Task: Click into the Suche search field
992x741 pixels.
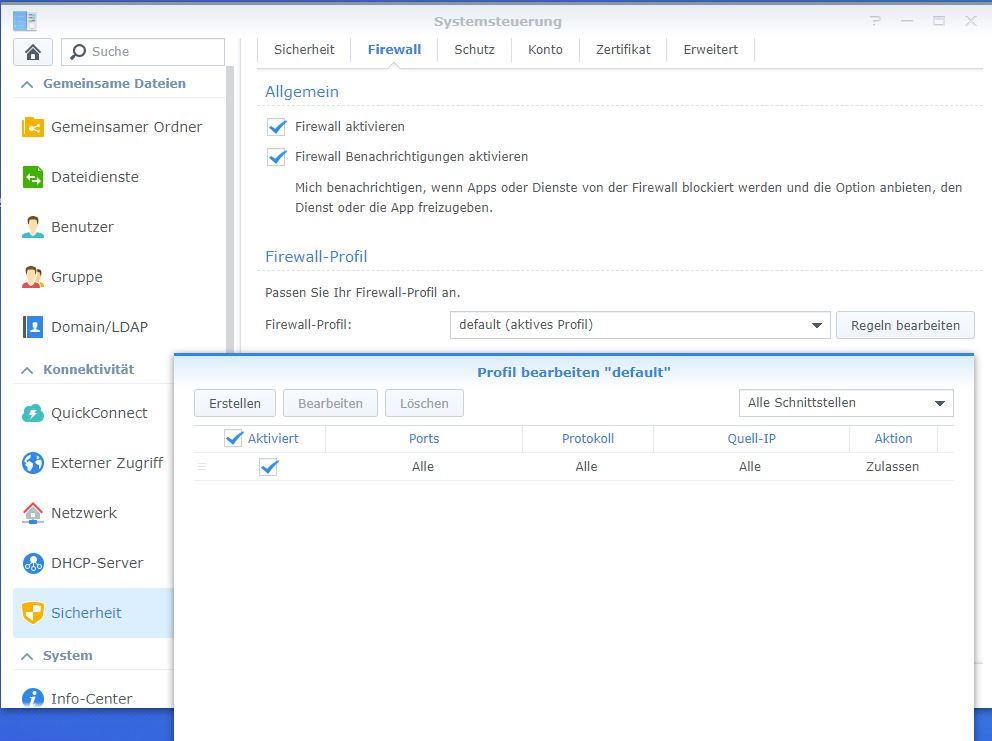Action: tap(150, 52)
